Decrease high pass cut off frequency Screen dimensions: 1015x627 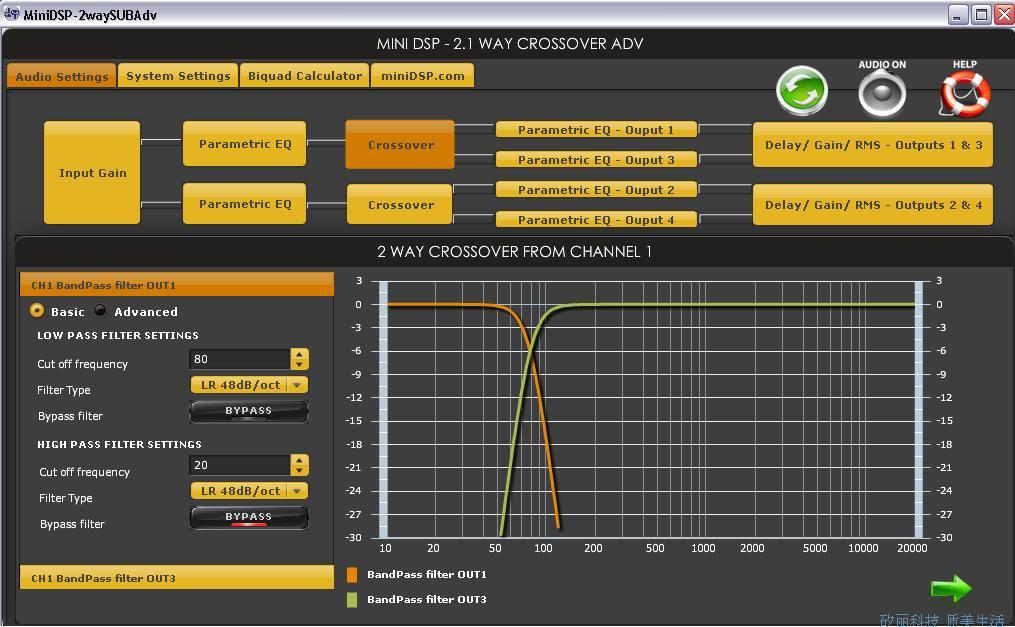coord(299,470)
